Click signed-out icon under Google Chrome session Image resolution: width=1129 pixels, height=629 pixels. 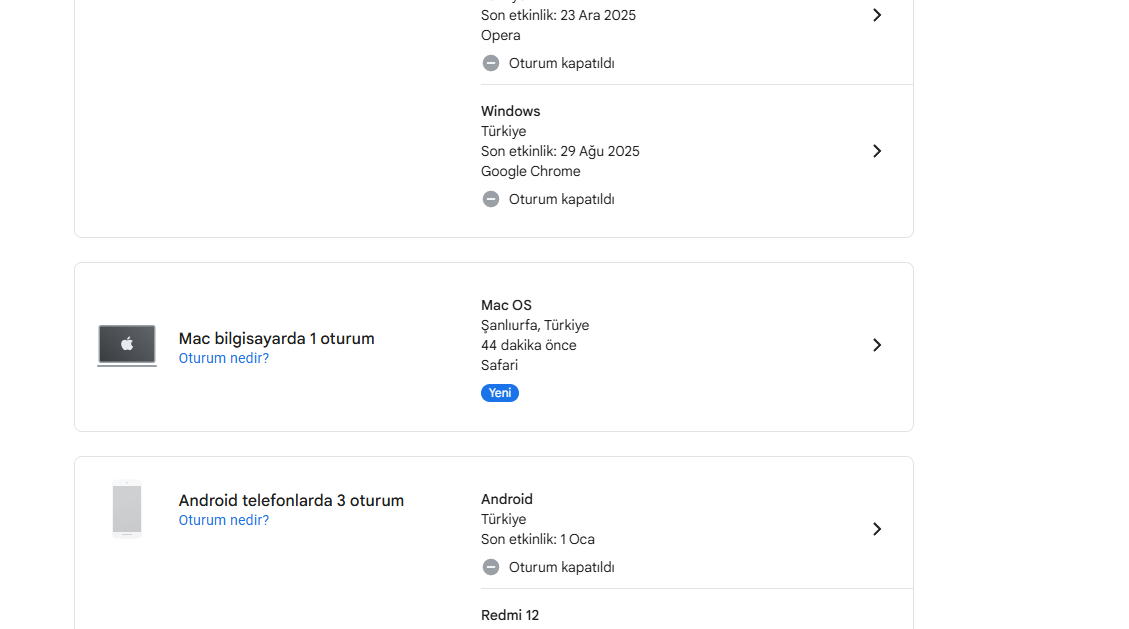tap(490, 199)
